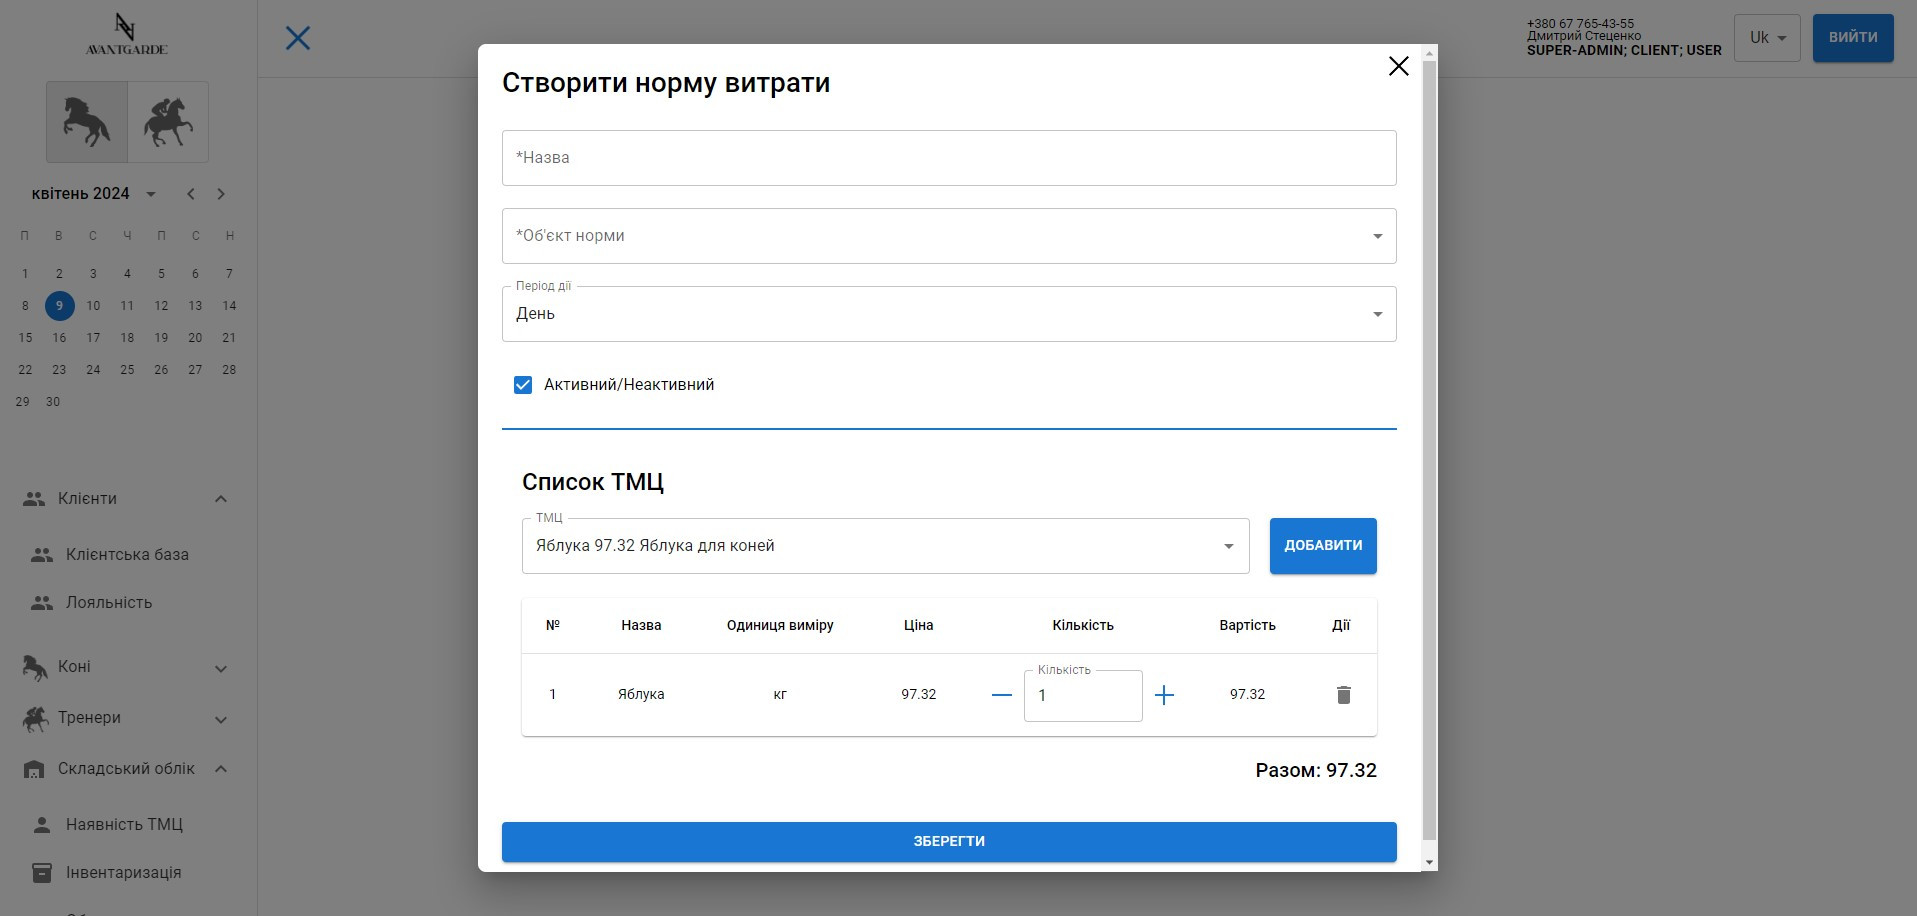
Task: Open the ТМЦ selection dropdown
Action: click(885, 546)
